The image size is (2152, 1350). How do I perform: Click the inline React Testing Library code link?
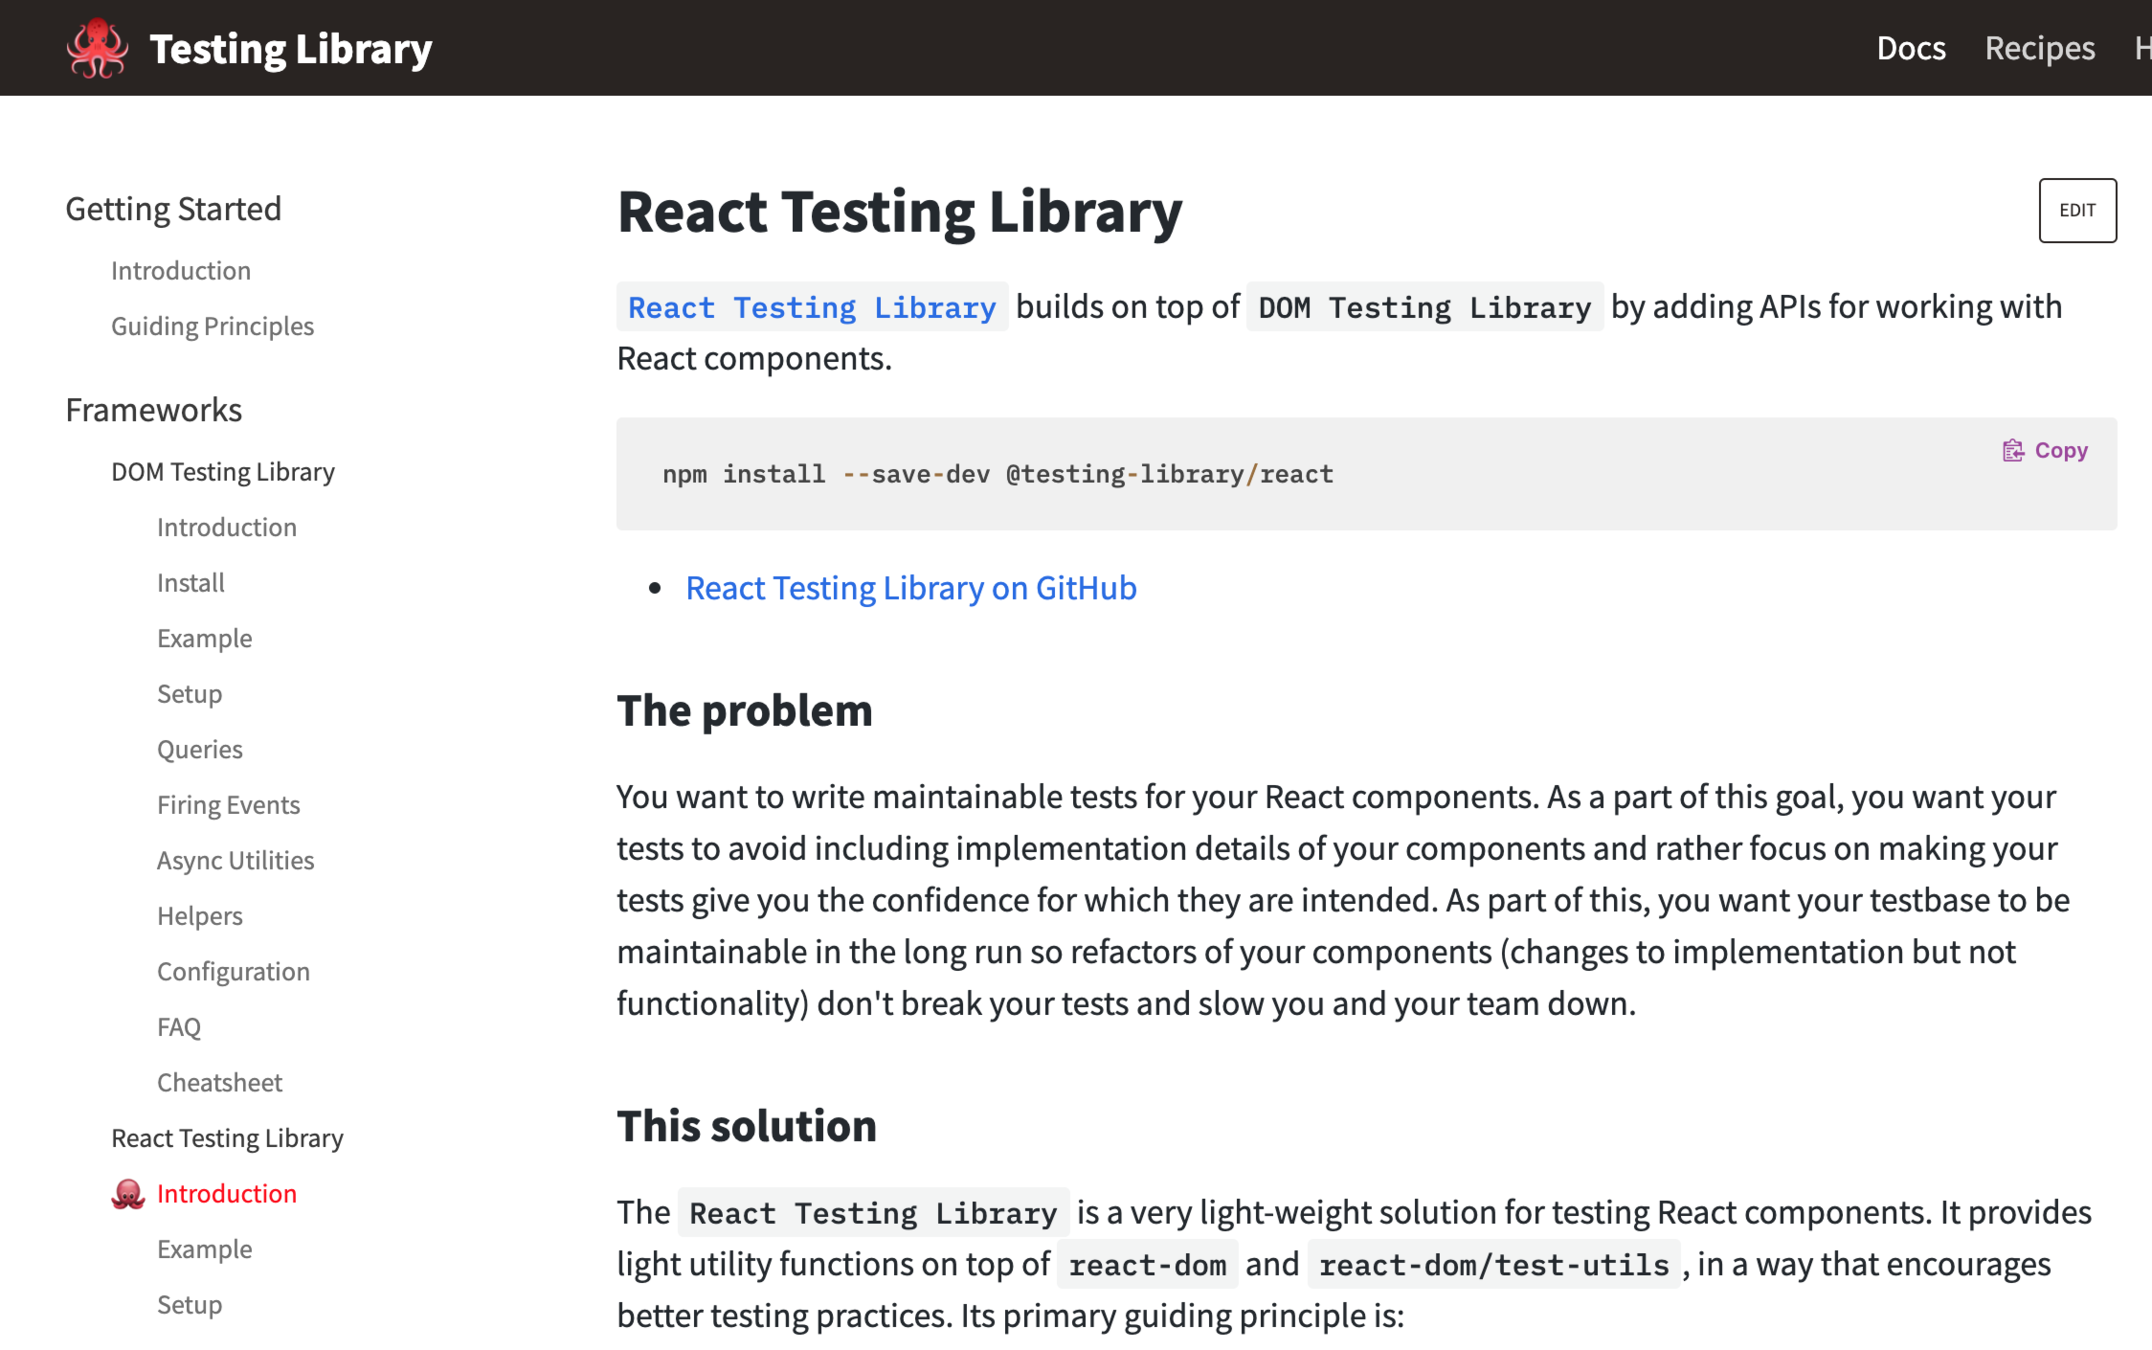coord(811,307)
